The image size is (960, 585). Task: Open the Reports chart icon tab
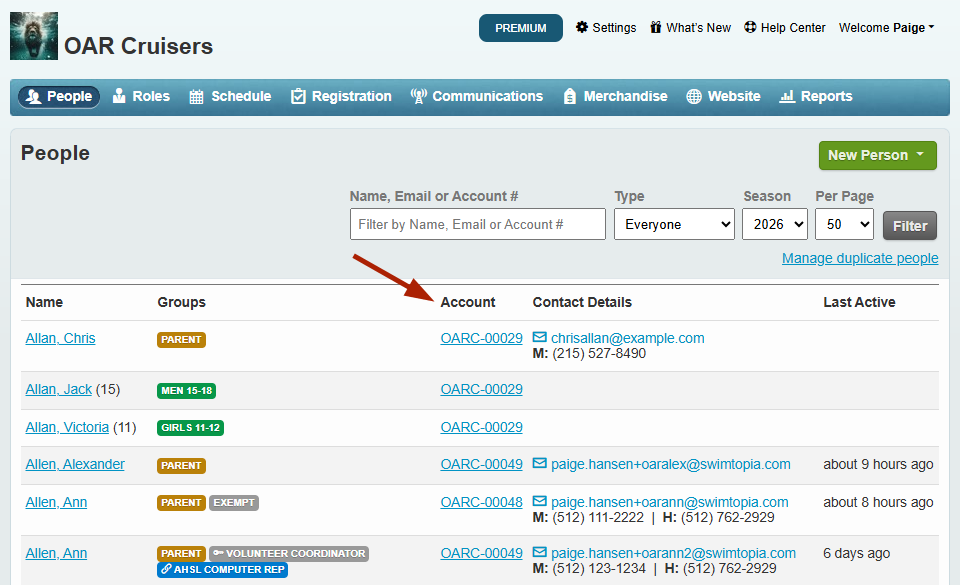(x=787, y=97)
